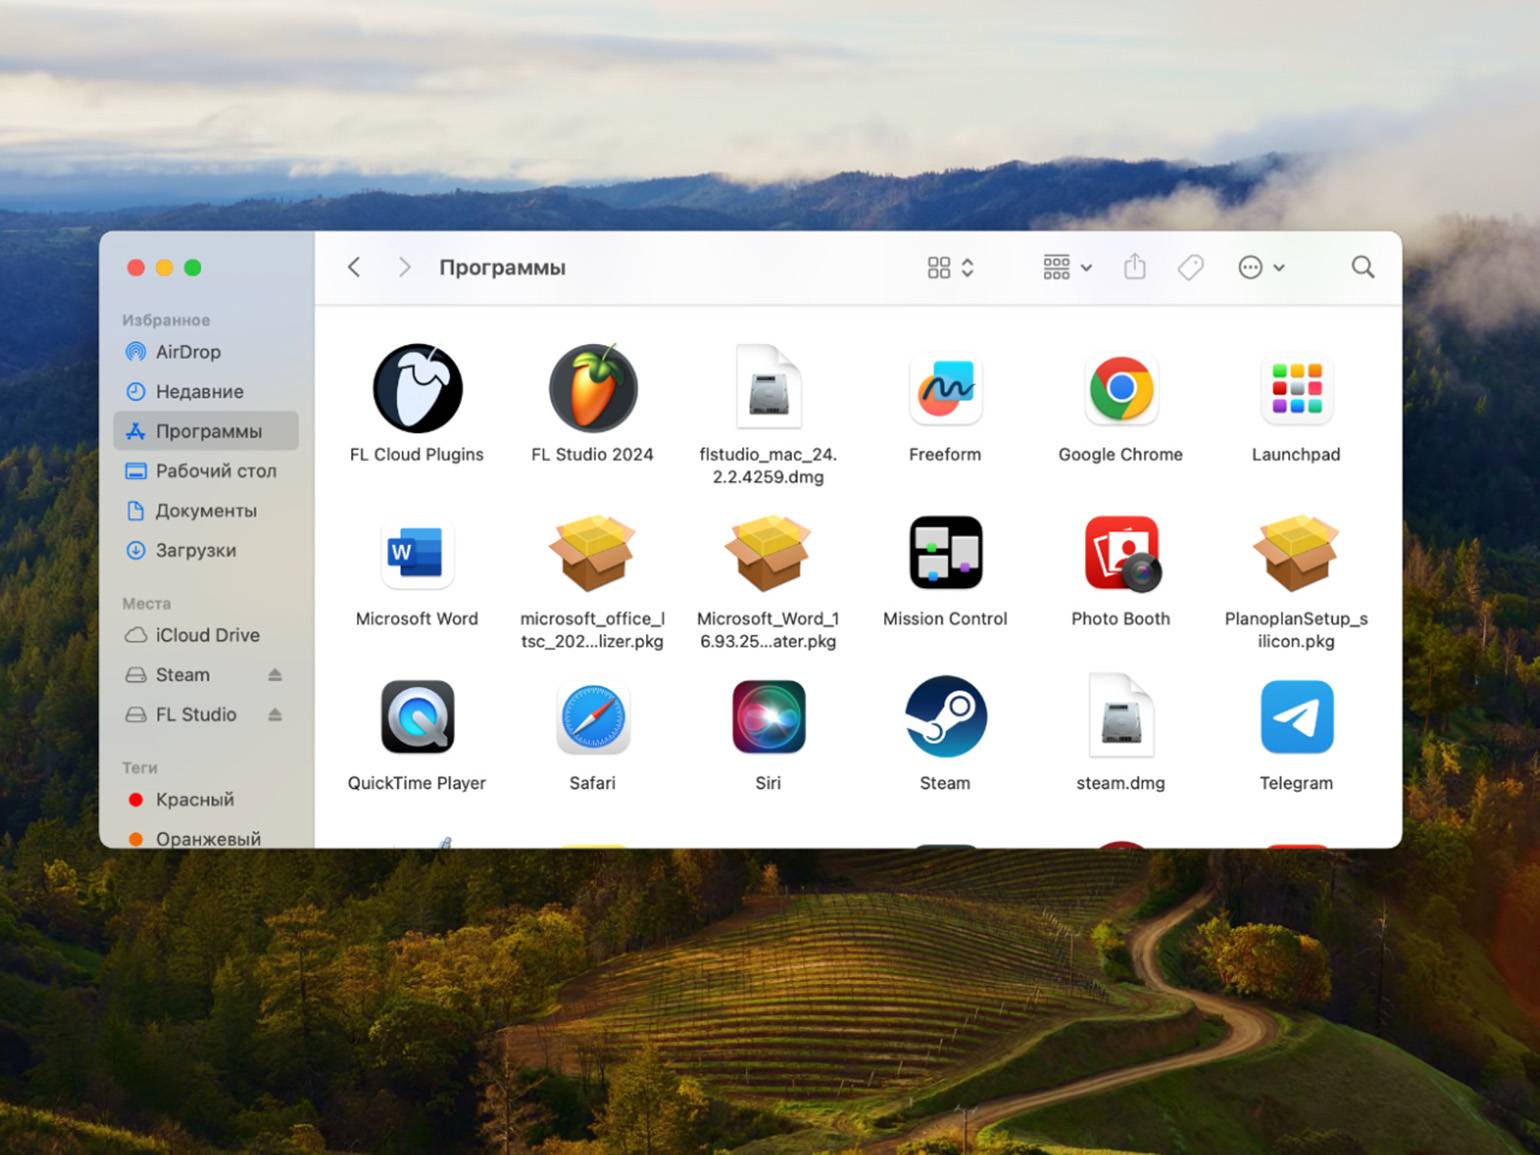Open the icon view switcher dropdown

coord(950,267)
